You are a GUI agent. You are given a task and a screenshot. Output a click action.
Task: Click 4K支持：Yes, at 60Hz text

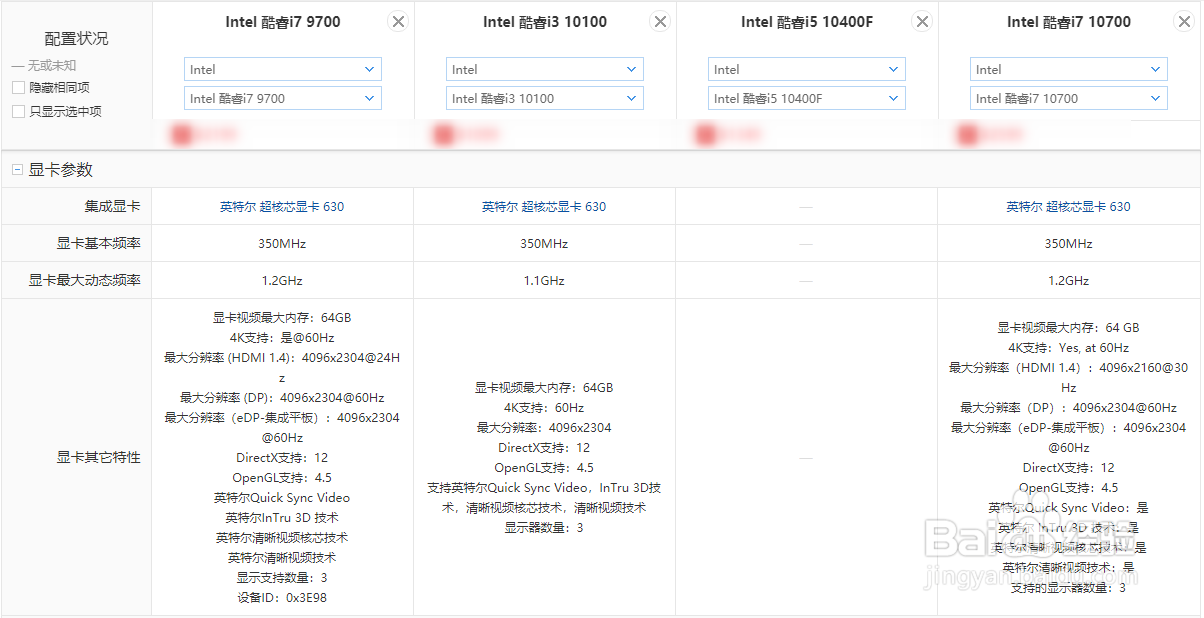1068,348
